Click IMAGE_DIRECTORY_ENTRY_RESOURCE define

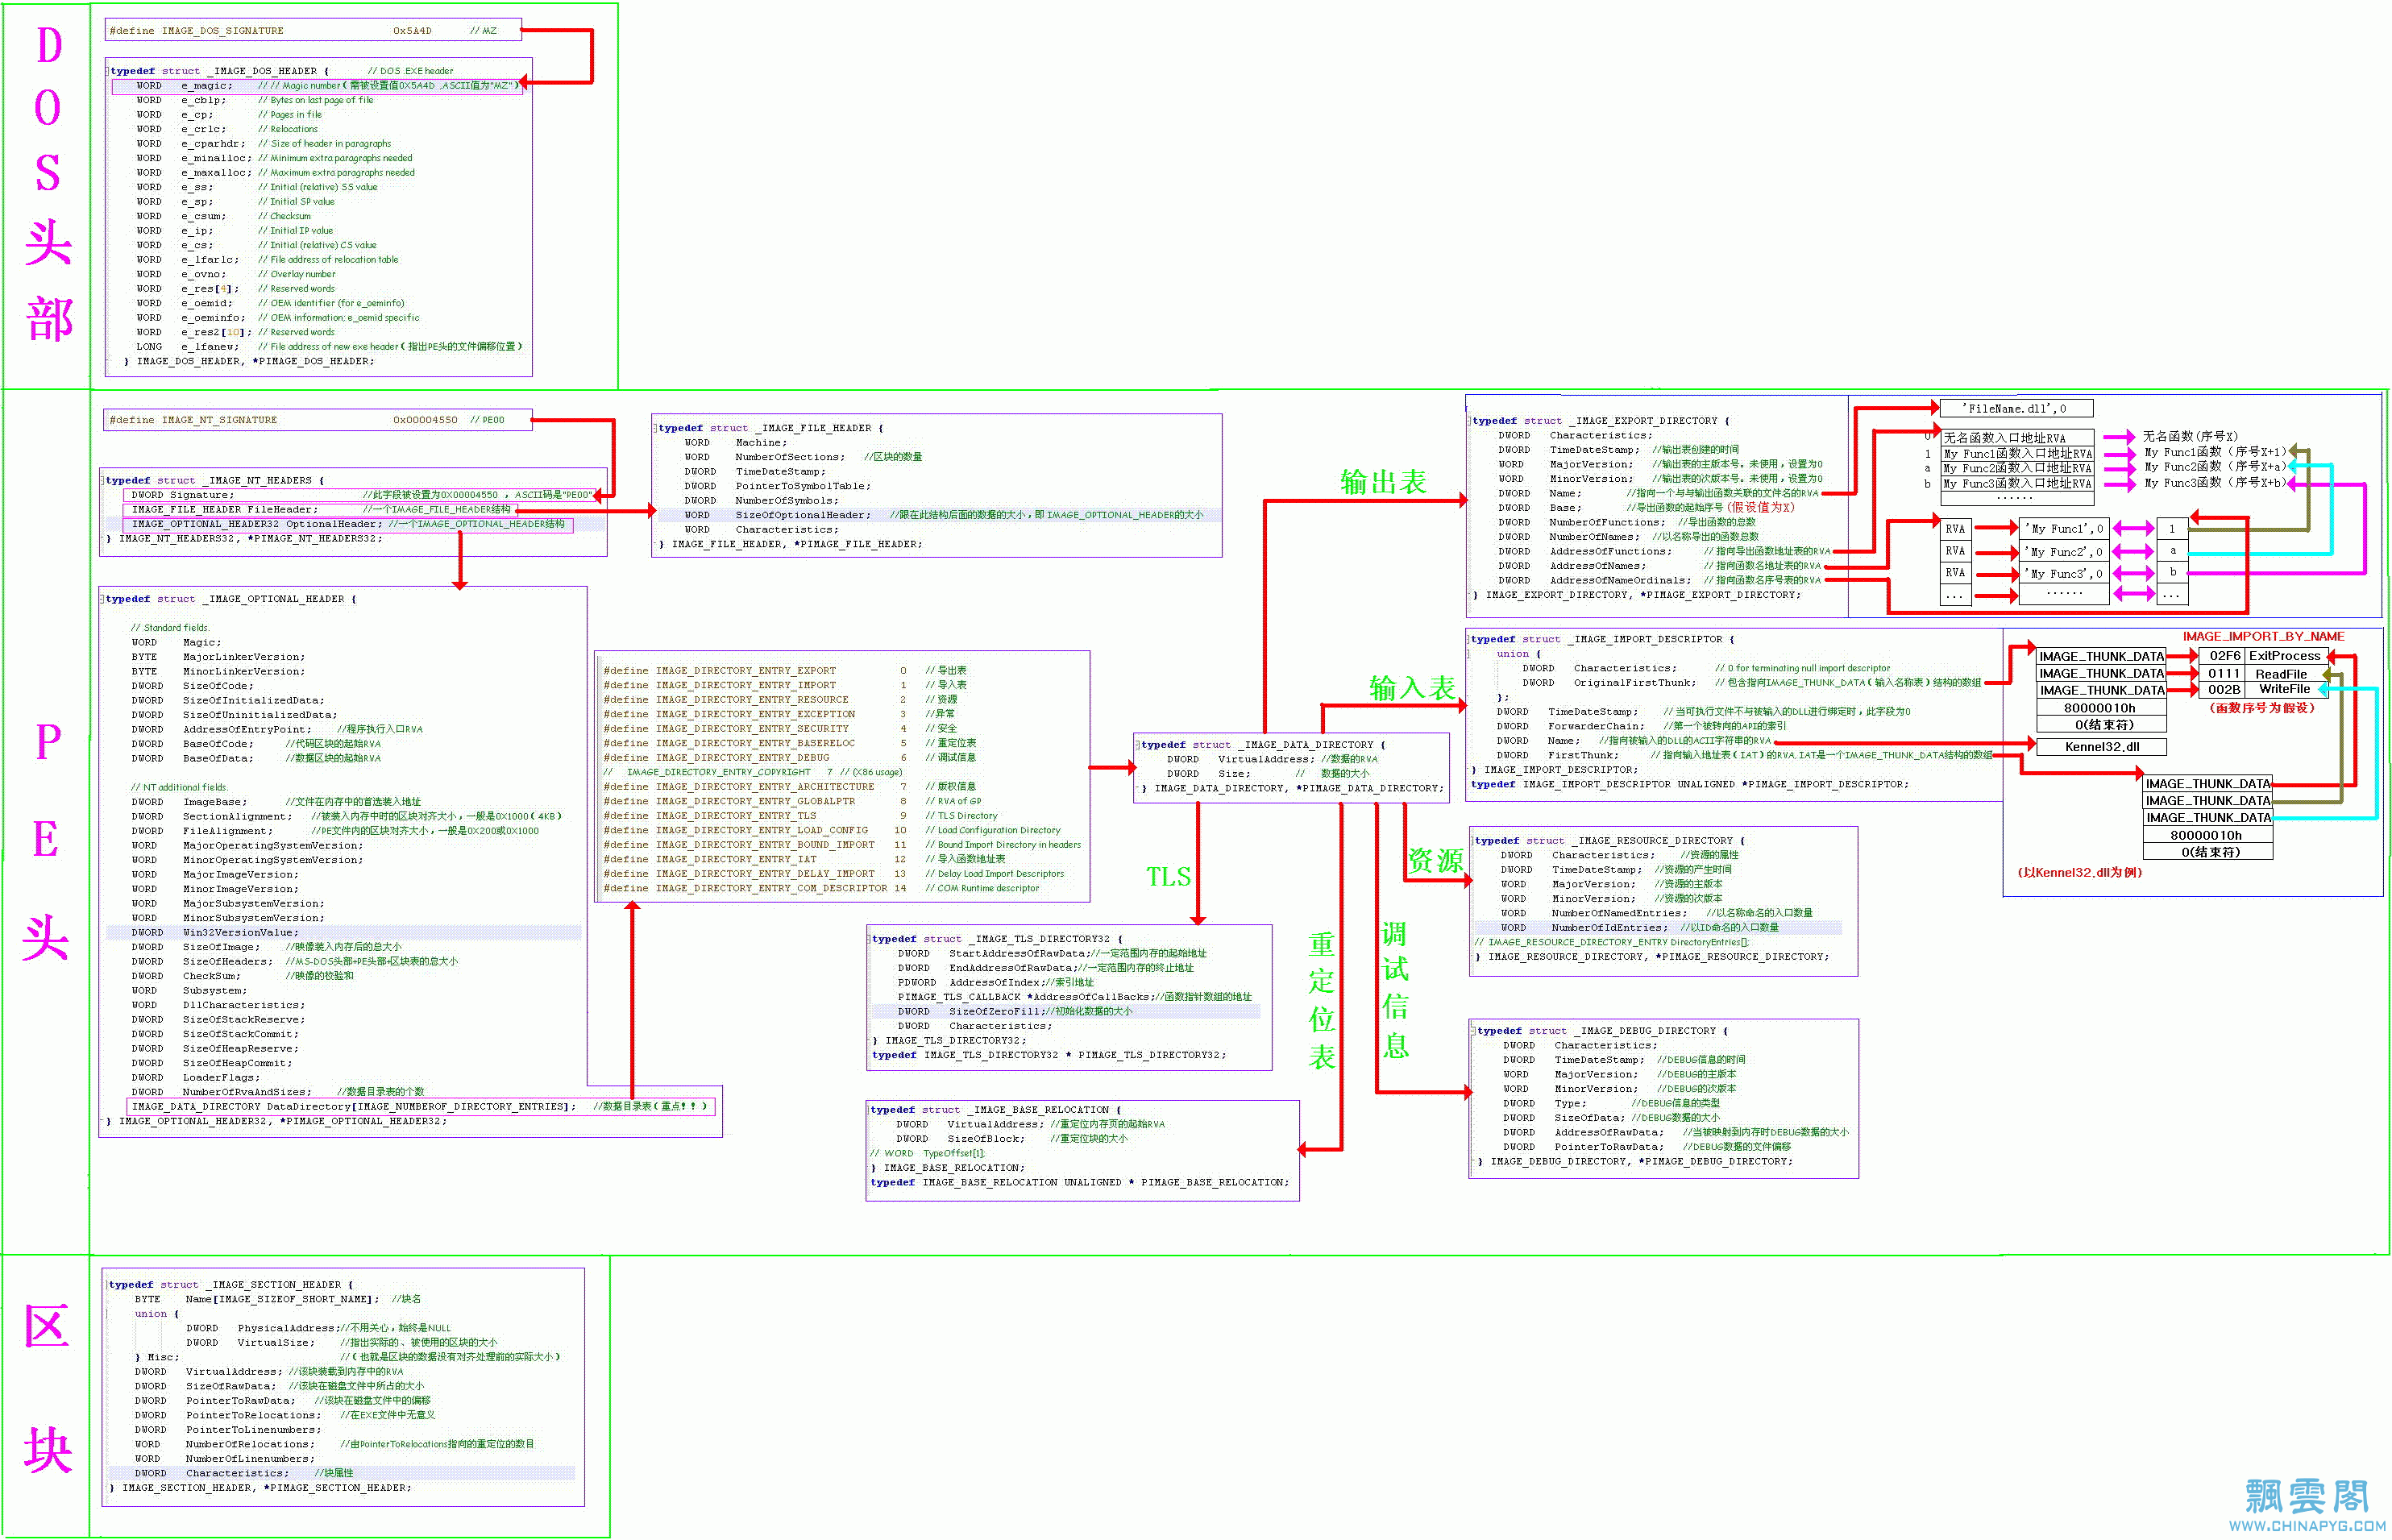[x=780, y=700]
